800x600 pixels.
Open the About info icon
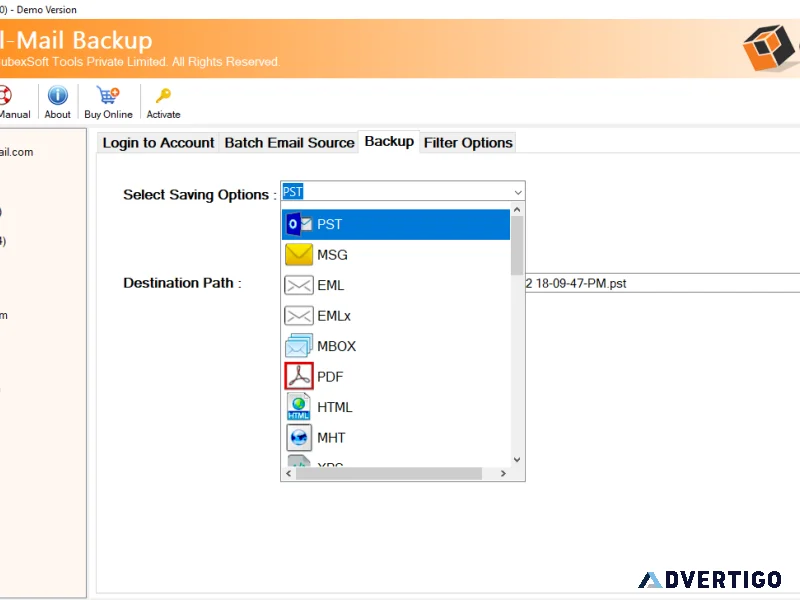58,95
